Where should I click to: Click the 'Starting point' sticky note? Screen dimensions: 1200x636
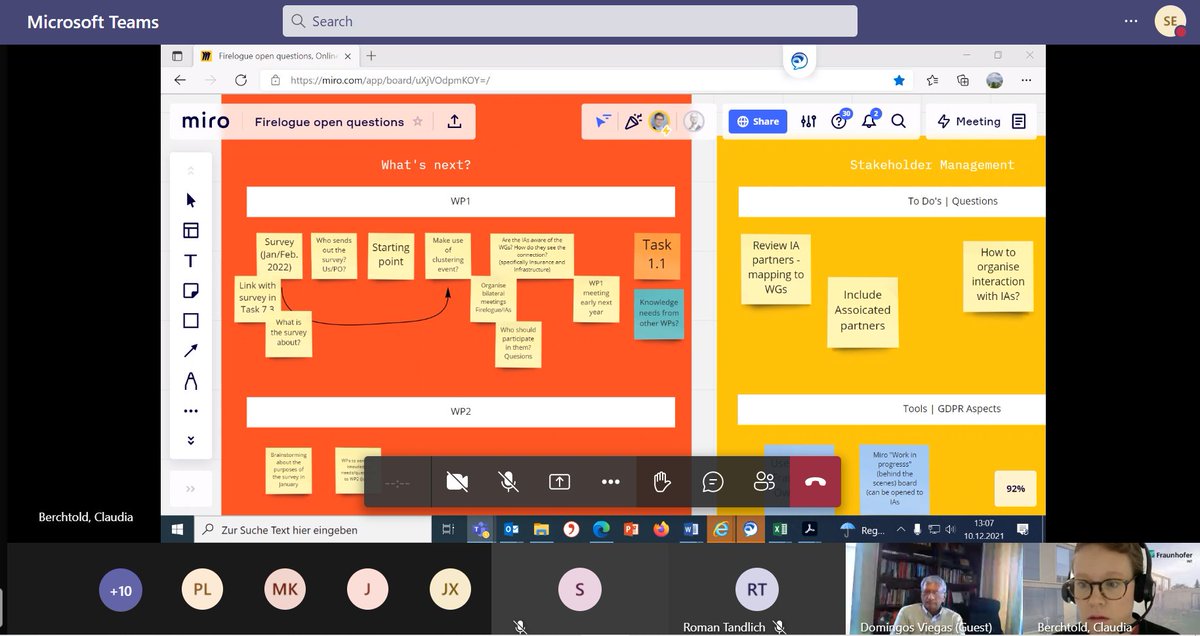tap(391, 254)
